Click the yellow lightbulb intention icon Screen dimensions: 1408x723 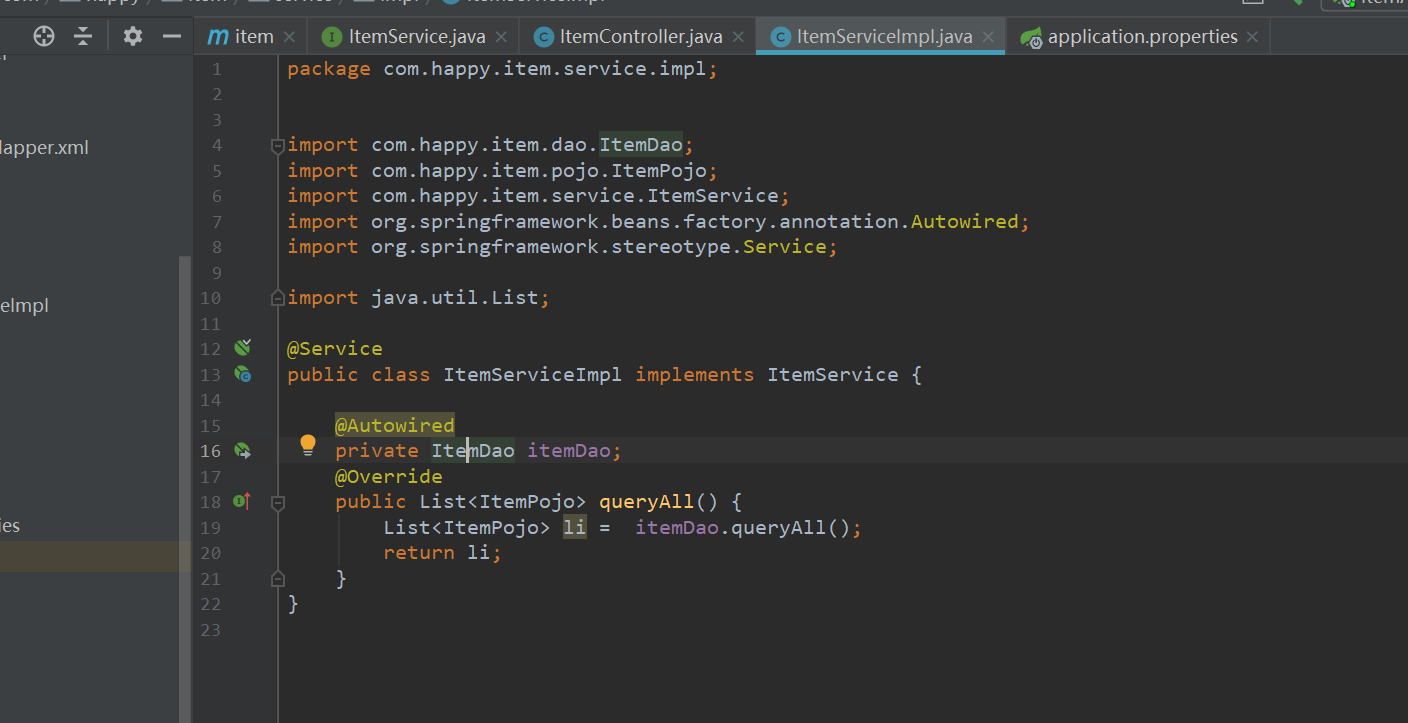click(308, 445)
